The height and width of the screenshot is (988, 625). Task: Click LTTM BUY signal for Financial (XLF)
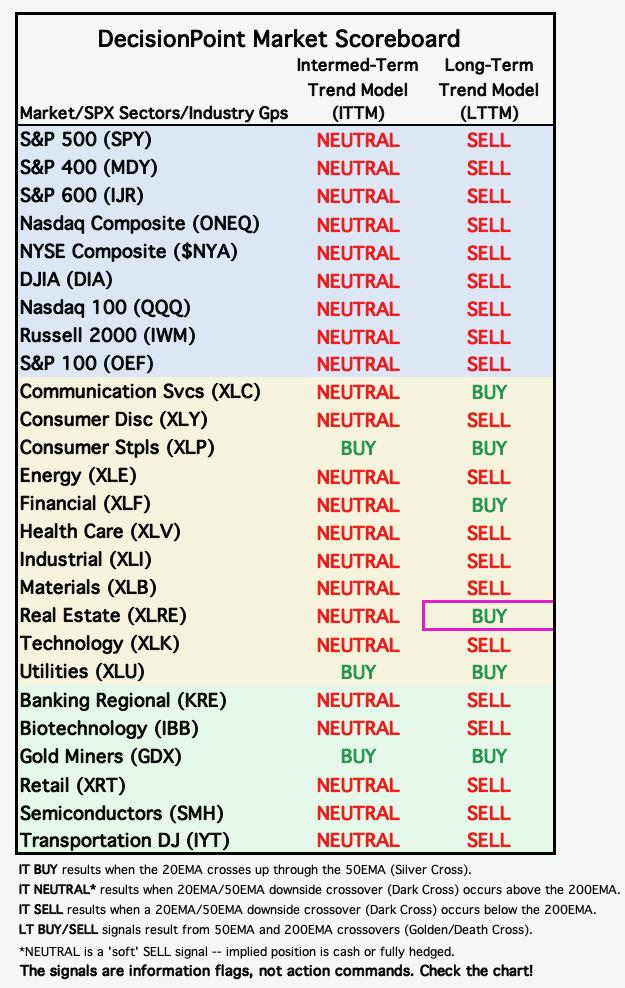(x=489, y=505)
